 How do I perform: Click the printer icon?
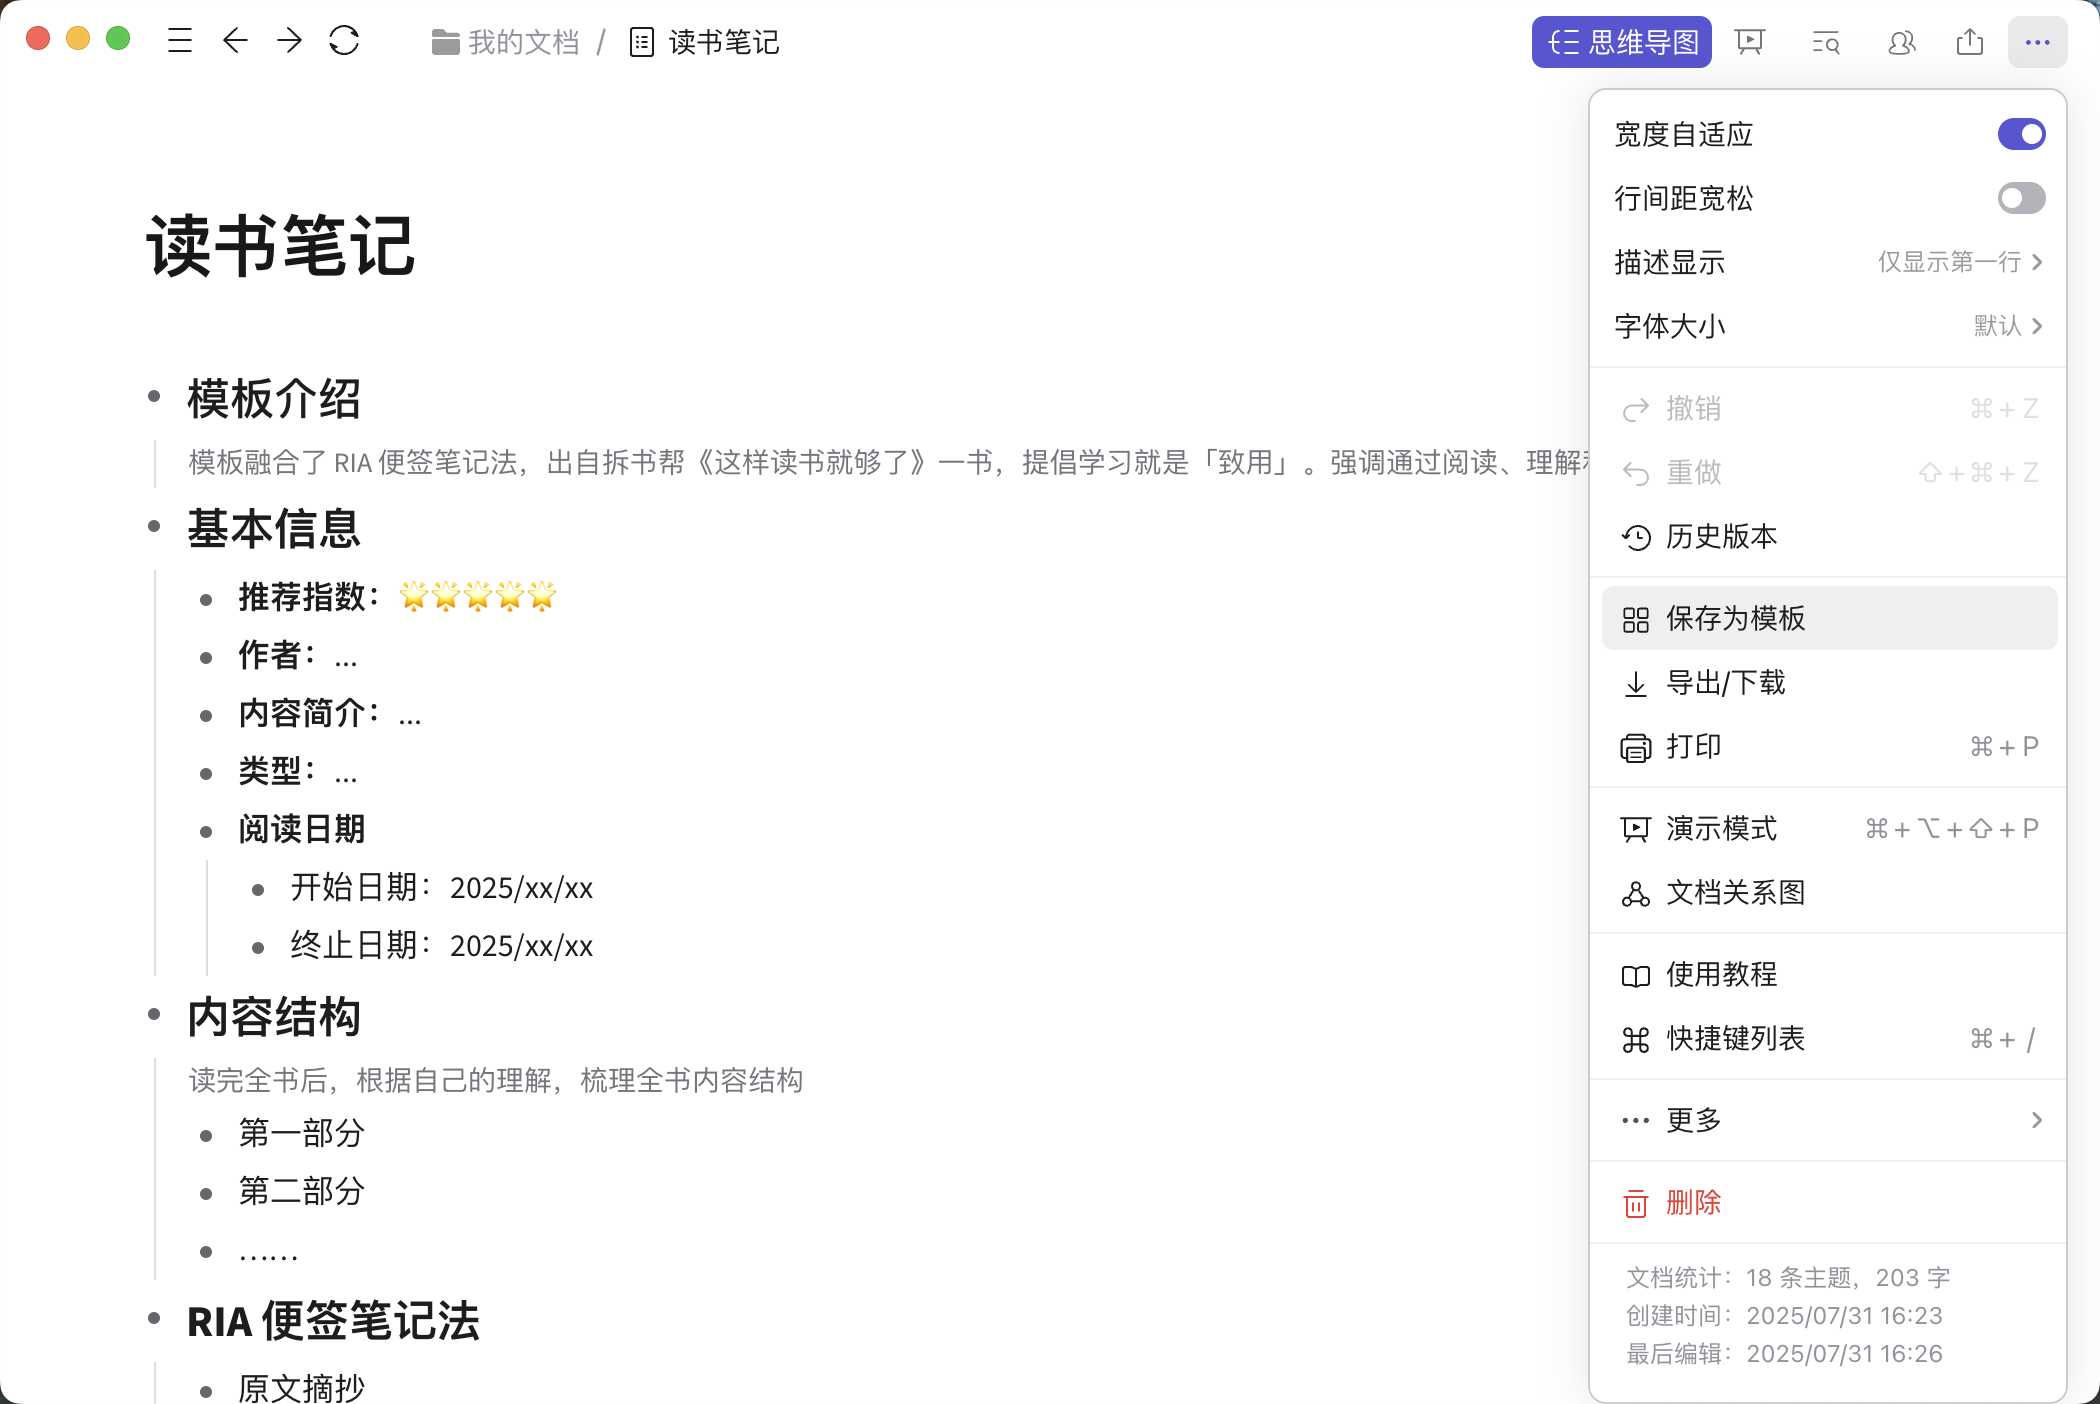[1636, 748]
